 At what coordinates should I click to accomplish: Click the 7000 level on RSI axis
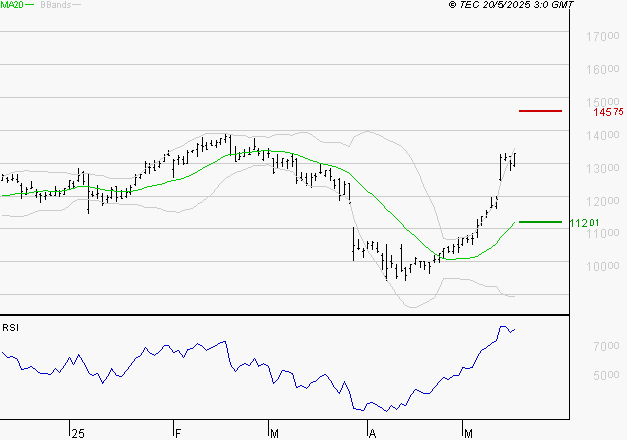(x=606, y=346)
